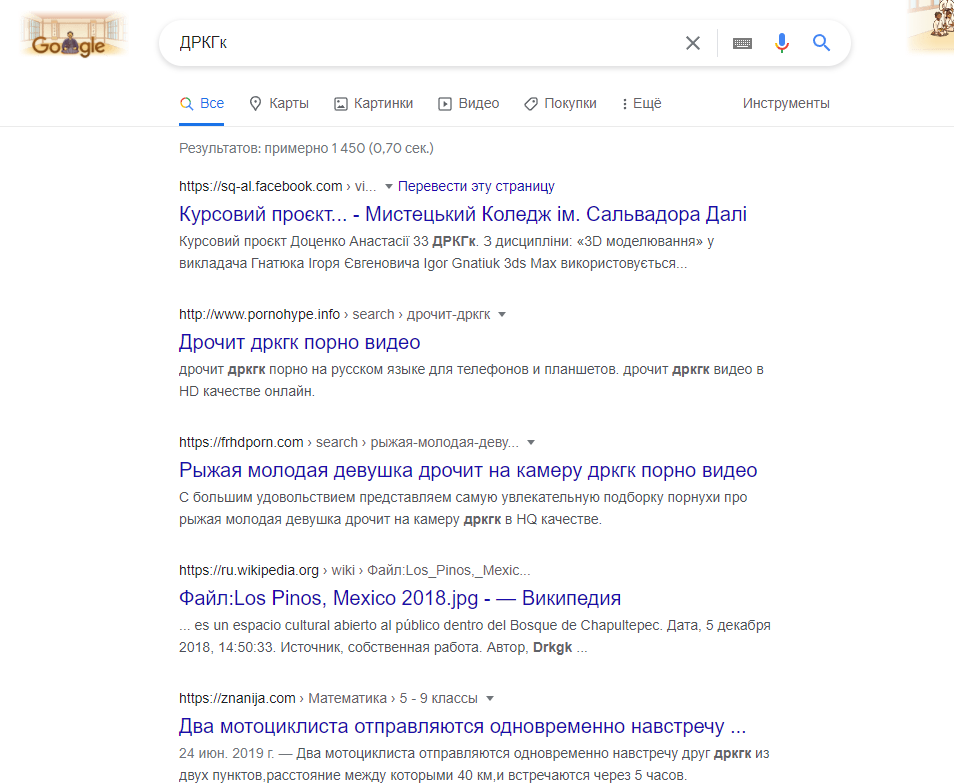Clear the search query with the X icon
The width and height of the screenshot is (954, 784).
pyautogui.click(x=692, y=43)
